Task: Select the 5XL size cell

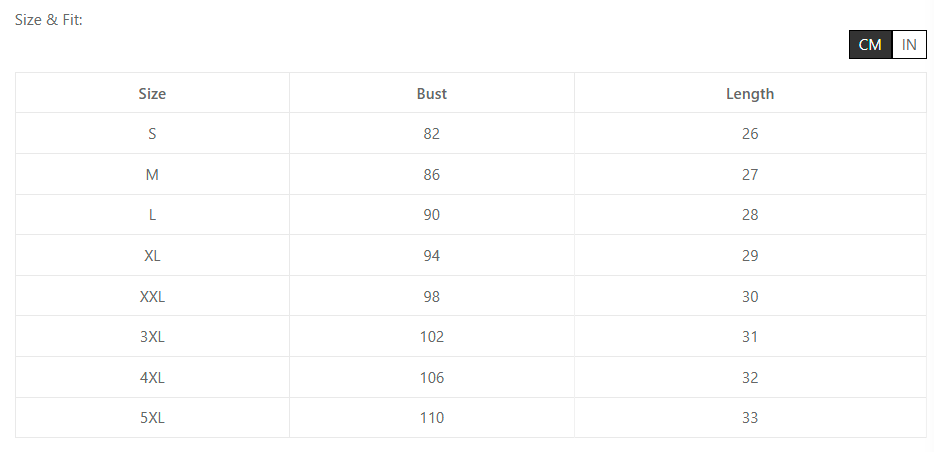Action: click(152, 418)
